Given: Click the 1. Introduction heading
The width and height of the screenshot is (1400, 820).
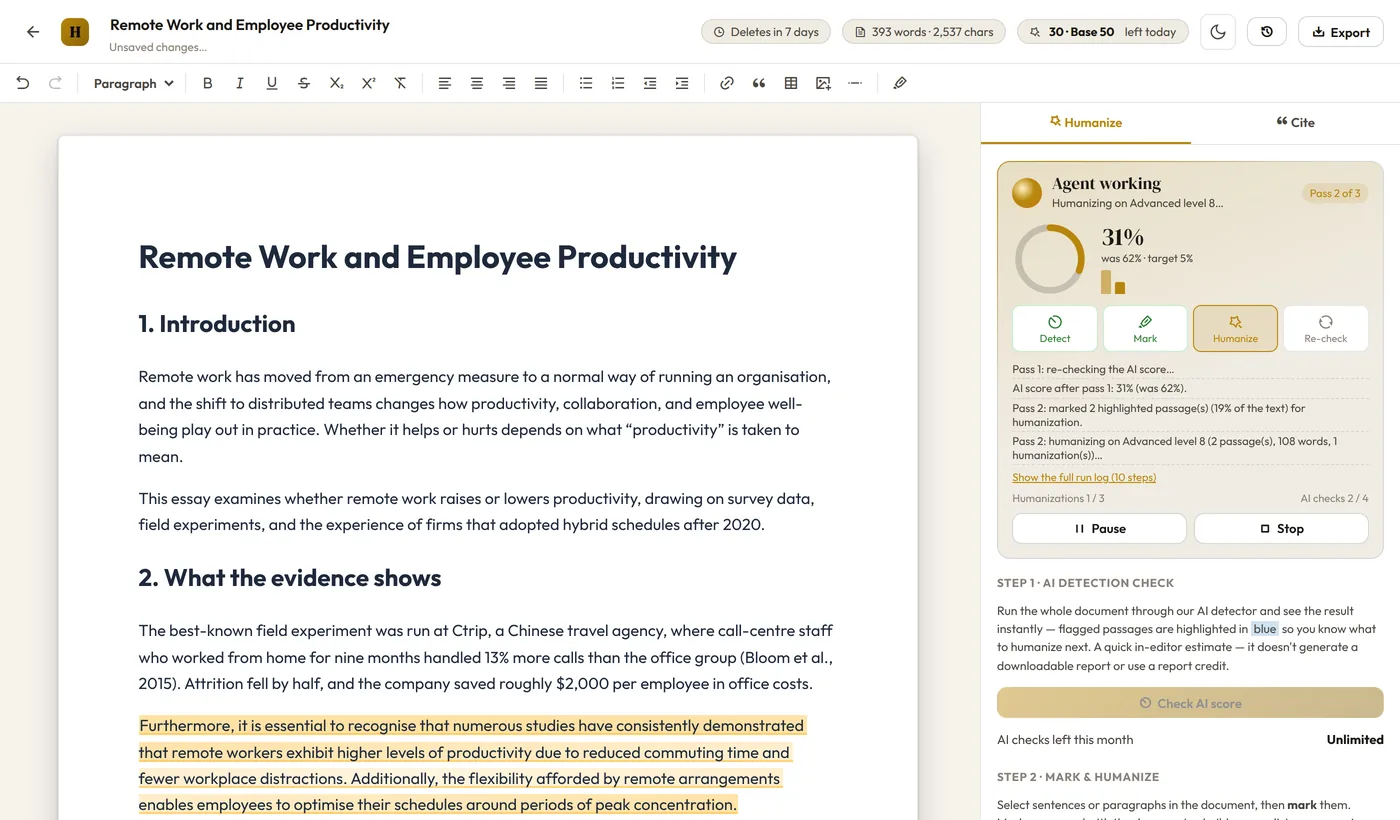Looking at the screenshot, I should 217,324.
